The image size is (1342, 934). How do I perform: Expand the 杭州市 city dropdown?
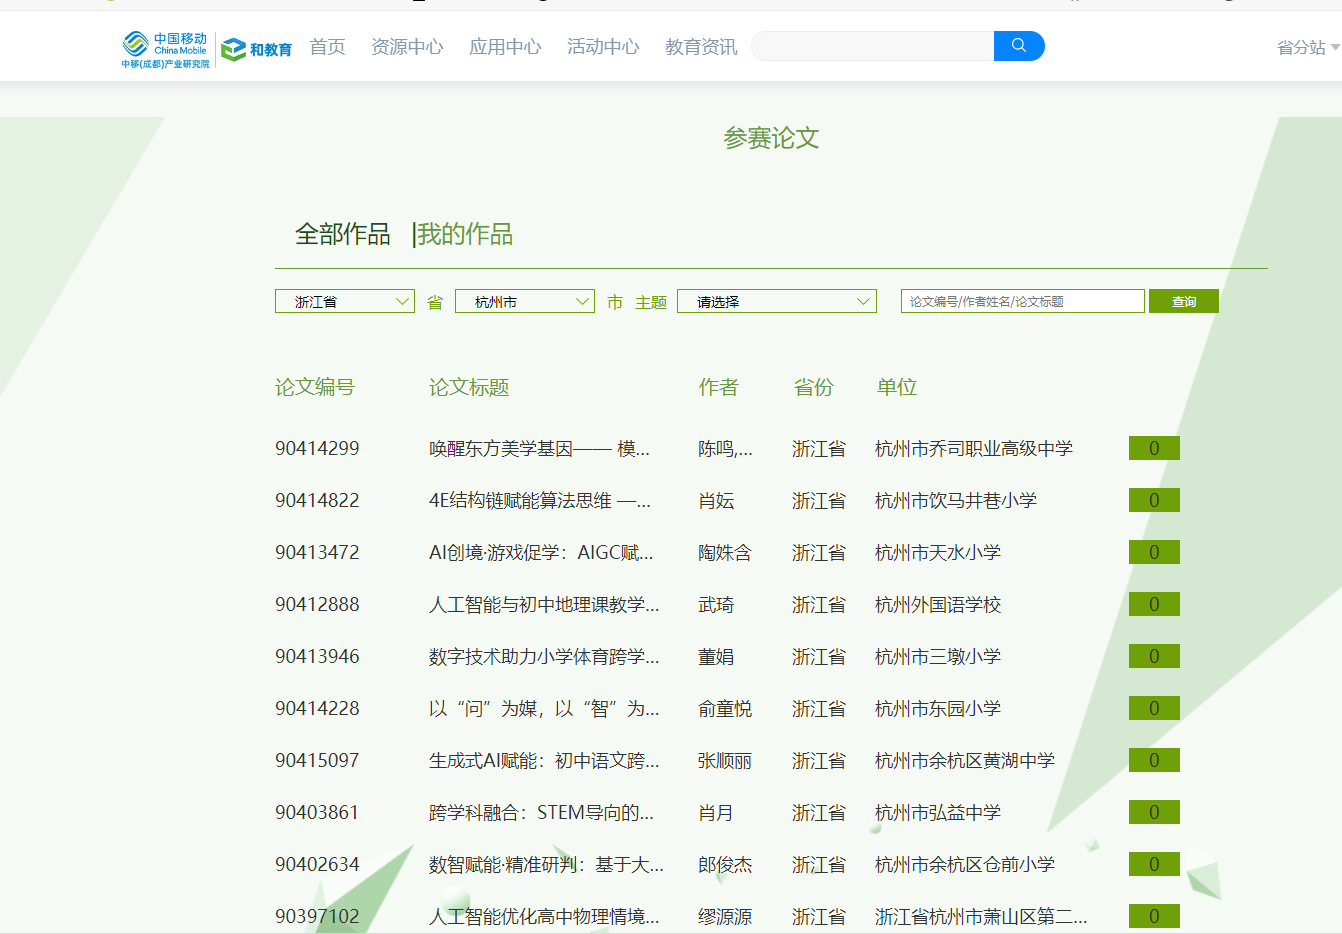(524, 301)
